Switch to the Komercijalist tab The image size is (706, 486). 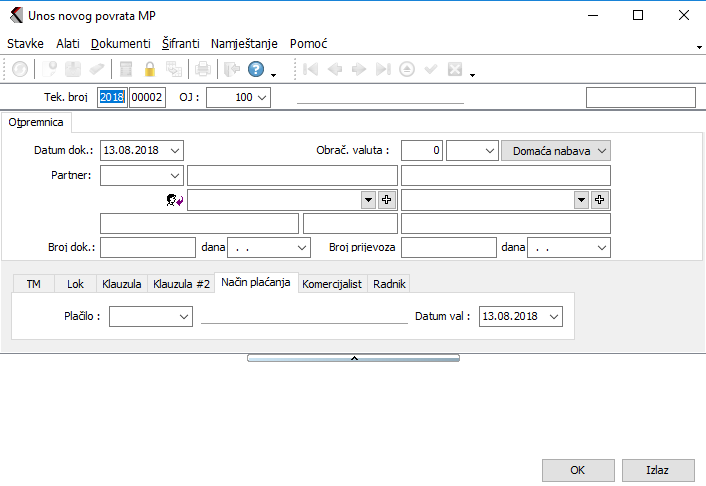(334, 284)
